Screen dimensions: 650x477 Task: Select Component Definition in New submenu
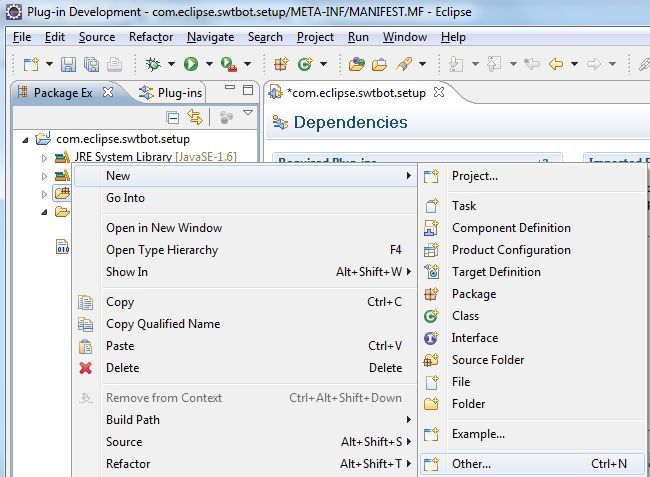coord(533,228)
